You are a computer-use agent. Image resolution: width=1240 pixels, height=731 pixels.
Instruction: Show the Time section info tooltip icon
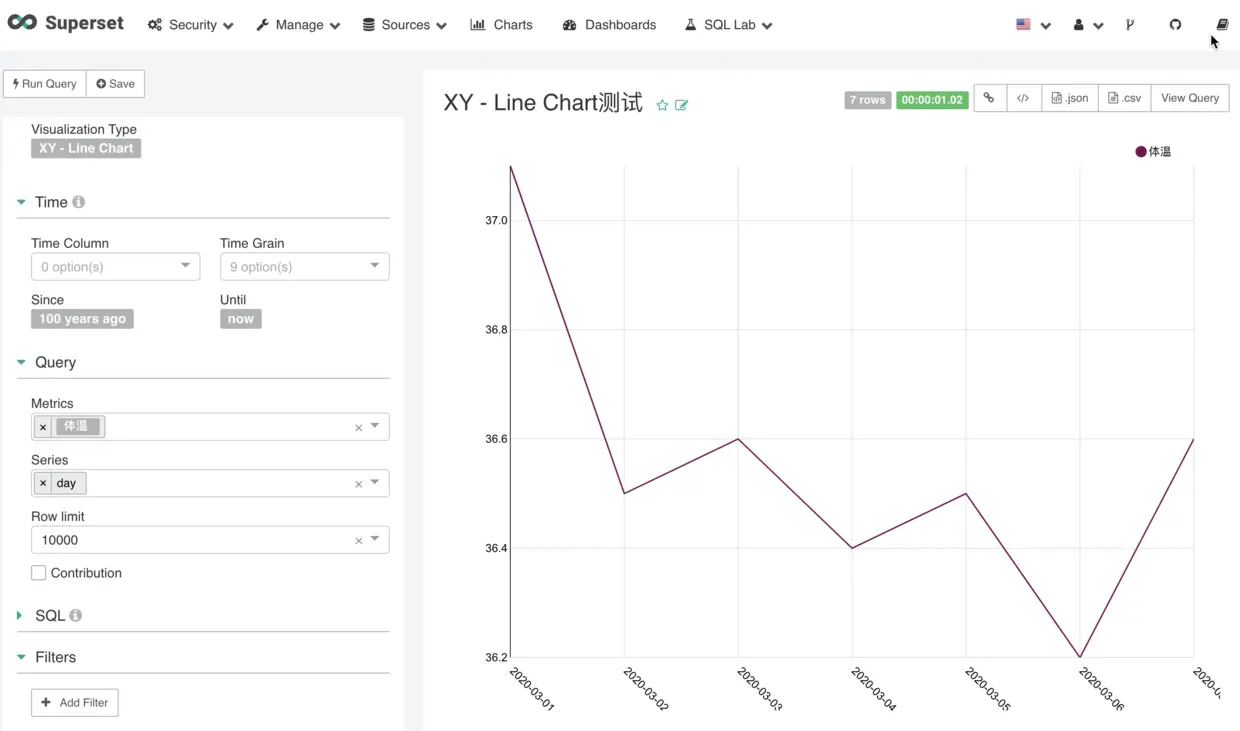coord(78,202)
